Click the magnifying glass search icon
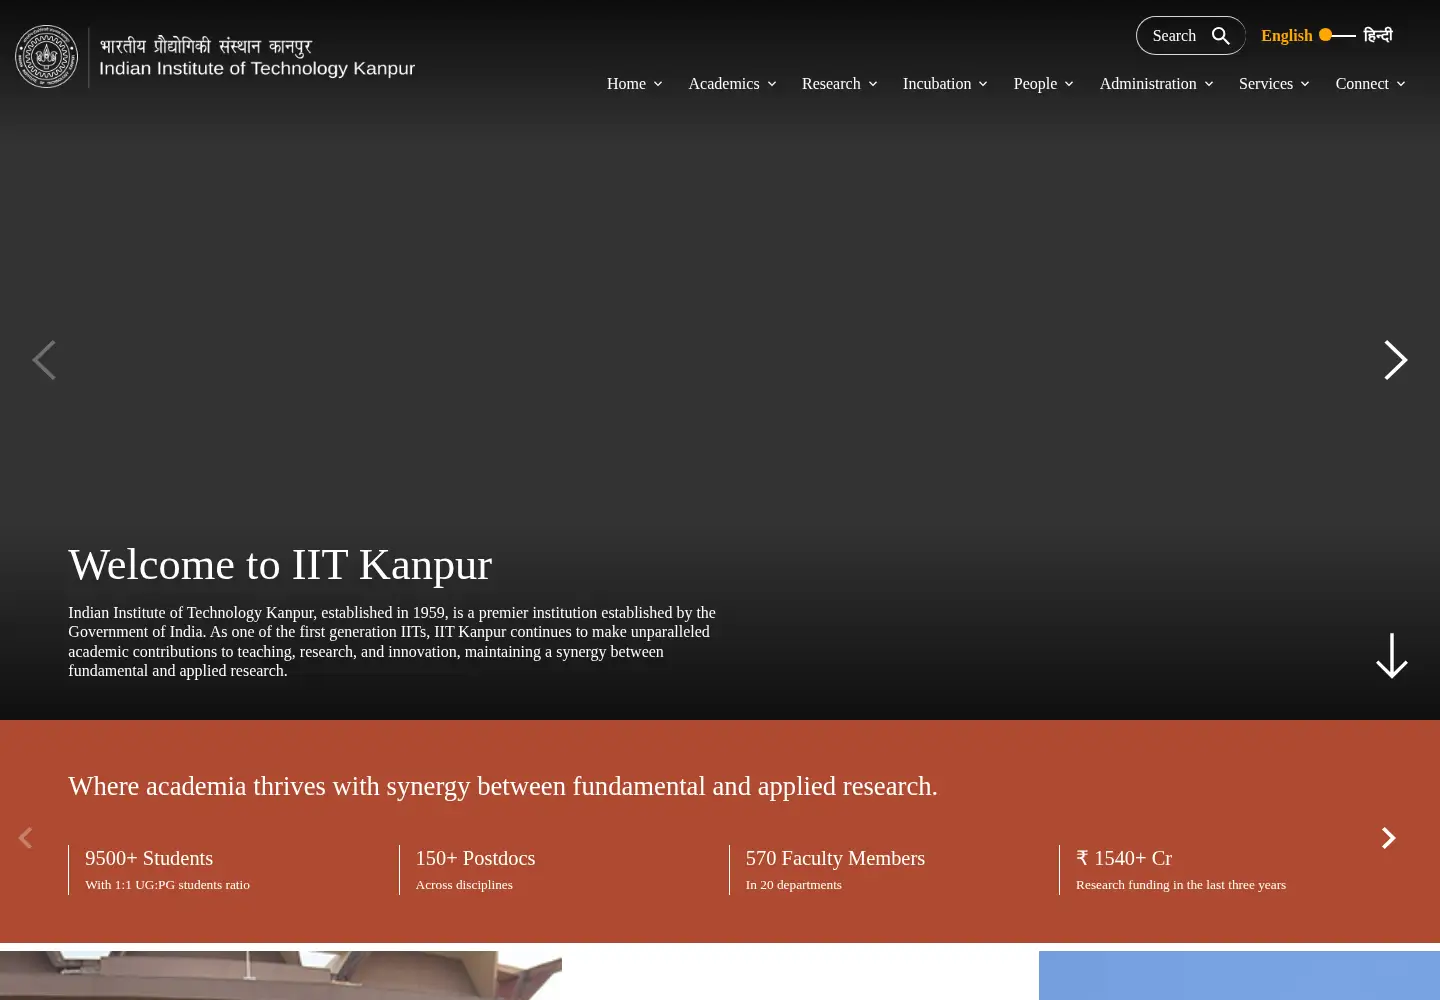This screenshot has width=1440, height=1000. point(1221,36)
